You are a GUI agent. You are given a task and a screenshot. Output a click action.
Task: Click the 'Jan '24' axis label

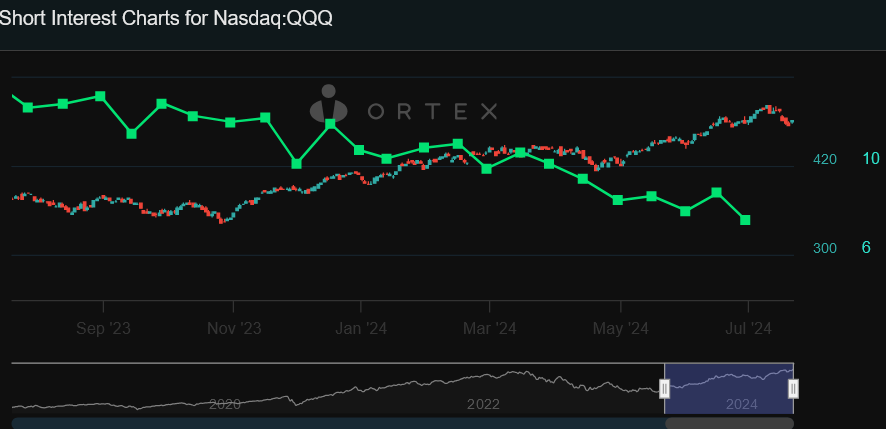(361, 328)
